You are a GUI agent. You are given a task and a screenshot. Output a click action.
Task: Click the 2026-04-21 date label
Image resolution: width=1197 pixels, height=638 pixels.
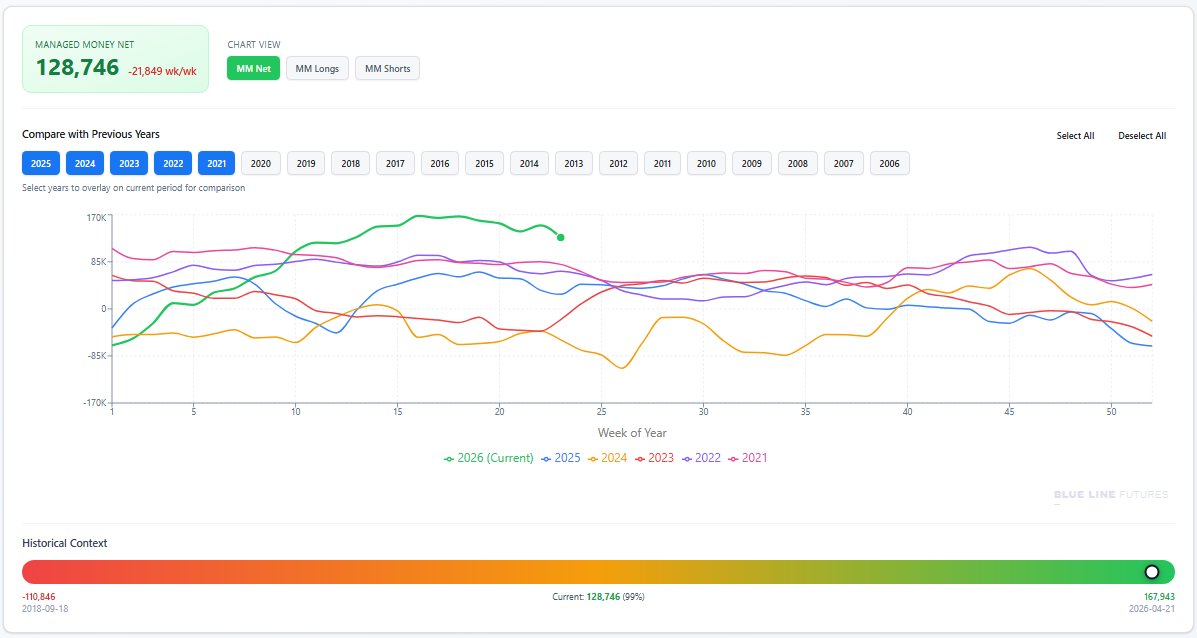[1152, 609]
